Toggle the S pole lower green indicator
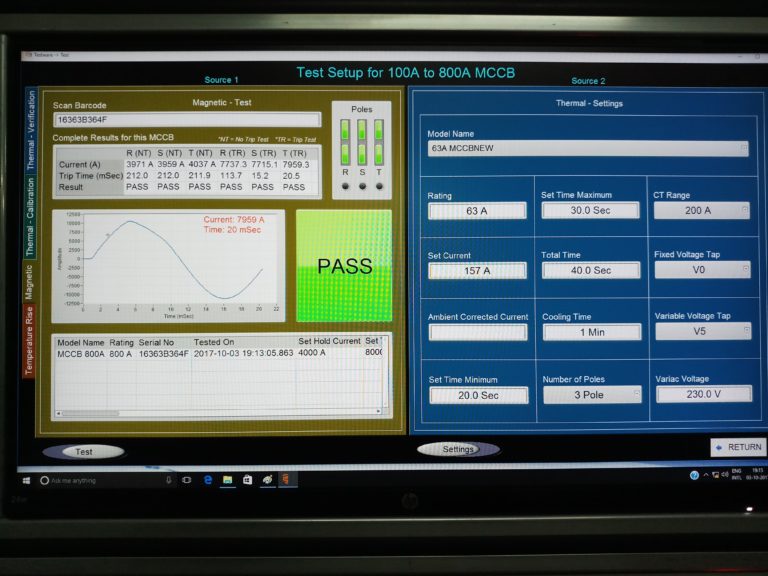The width and height of the screenshot is (768, 576). 362,154
